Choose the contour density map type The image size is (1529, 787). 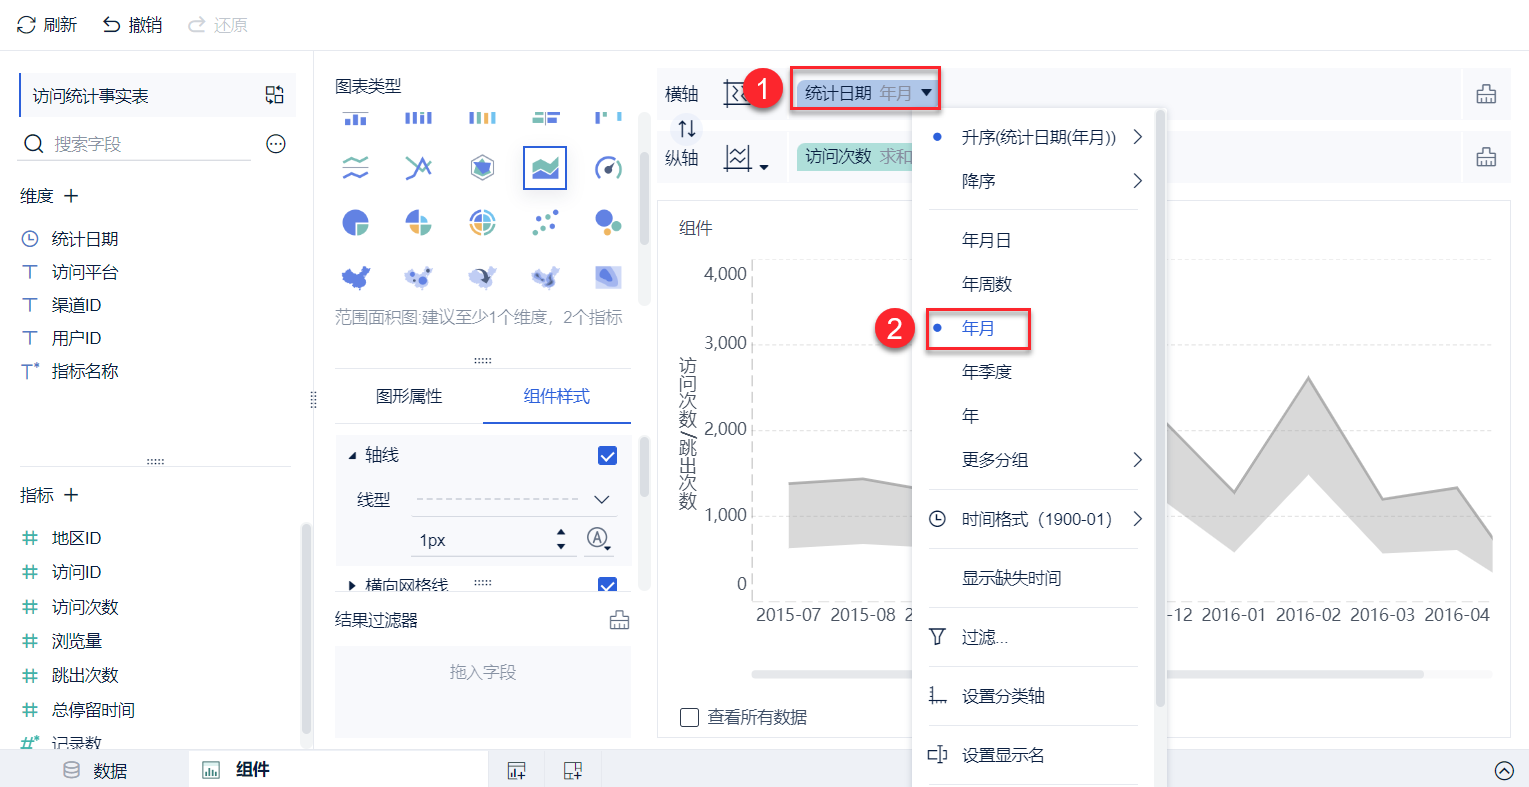[608, 277]
